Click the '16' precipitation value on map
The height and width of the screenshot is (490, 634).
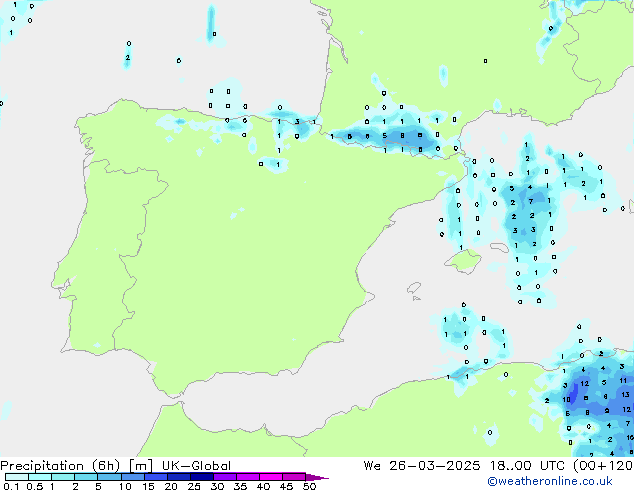(630, 438)
